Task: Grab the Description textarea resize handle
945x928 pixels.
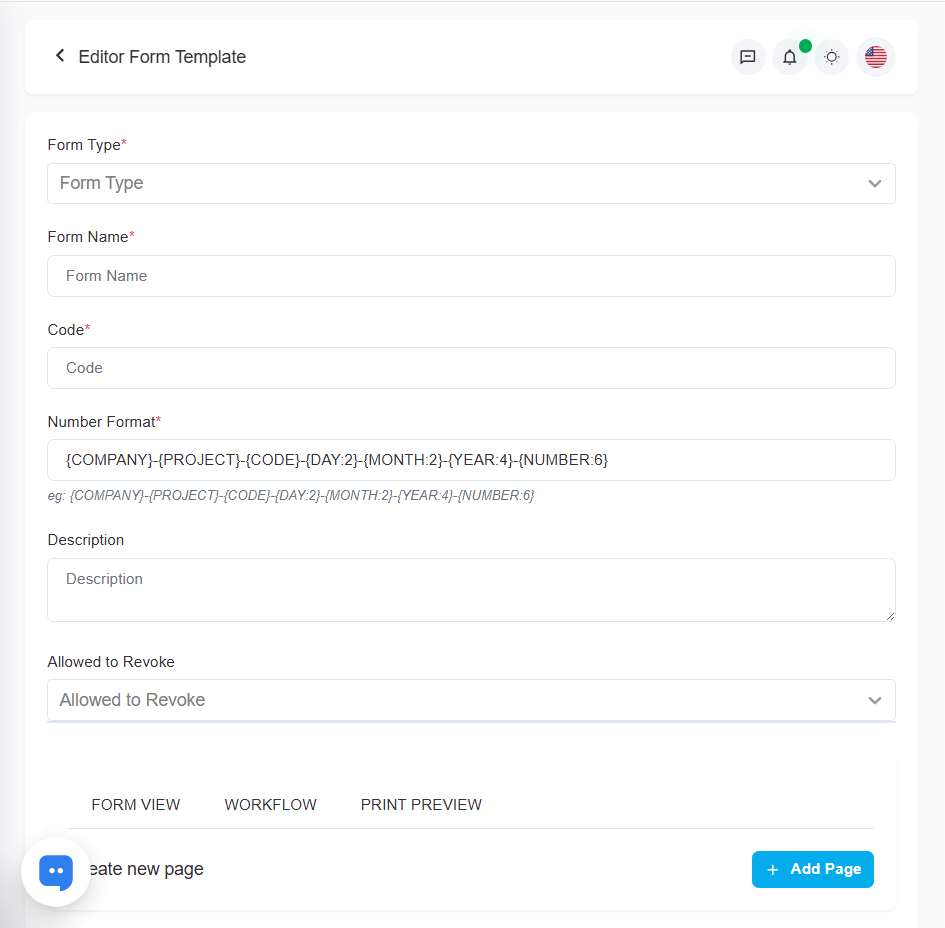Action: [889, 616]
